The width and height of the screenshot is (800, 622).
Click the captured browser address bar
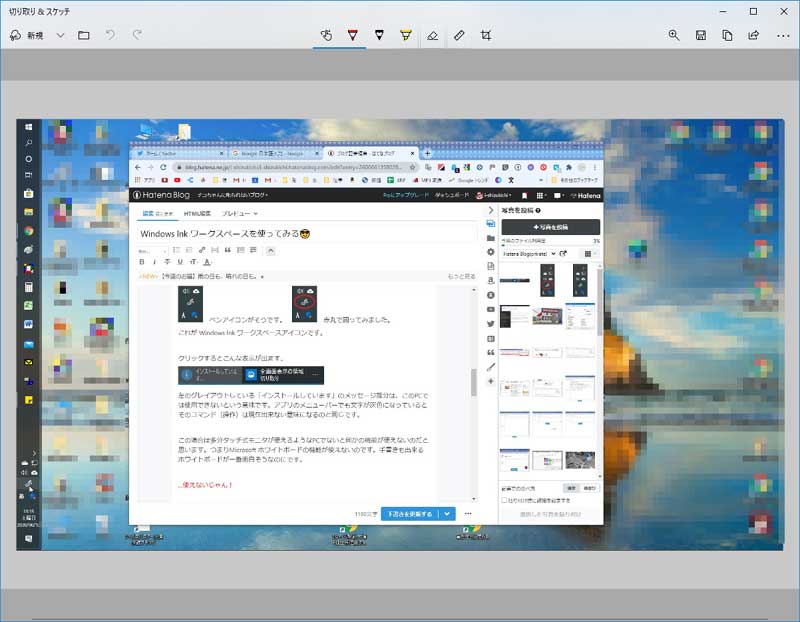pos(296,167)
